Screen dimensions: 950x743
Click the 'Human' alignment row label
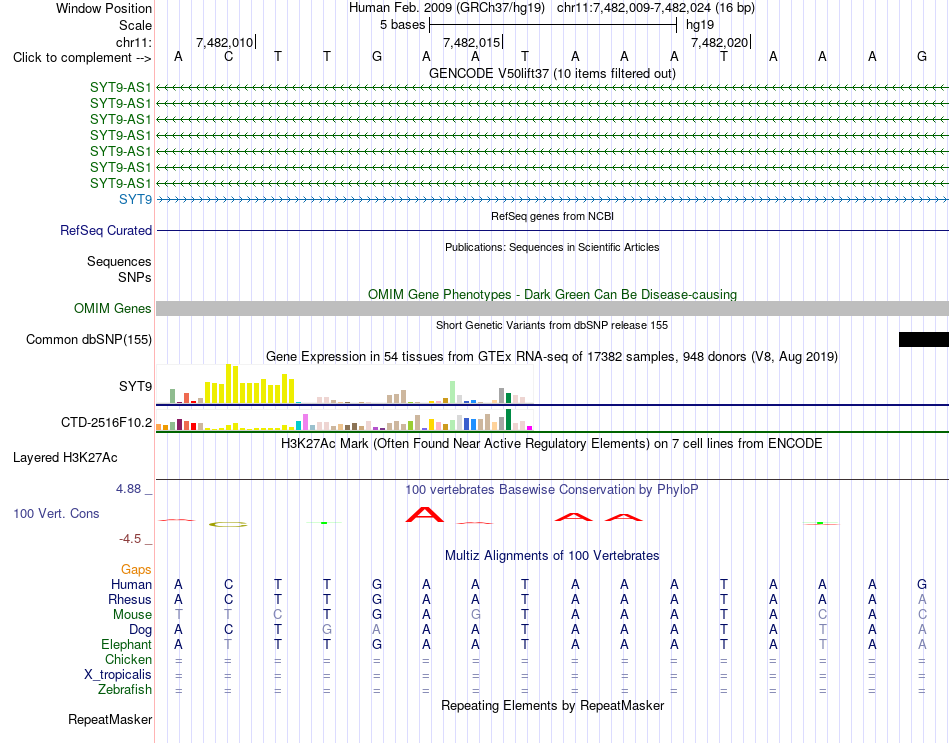click(131, 584)
